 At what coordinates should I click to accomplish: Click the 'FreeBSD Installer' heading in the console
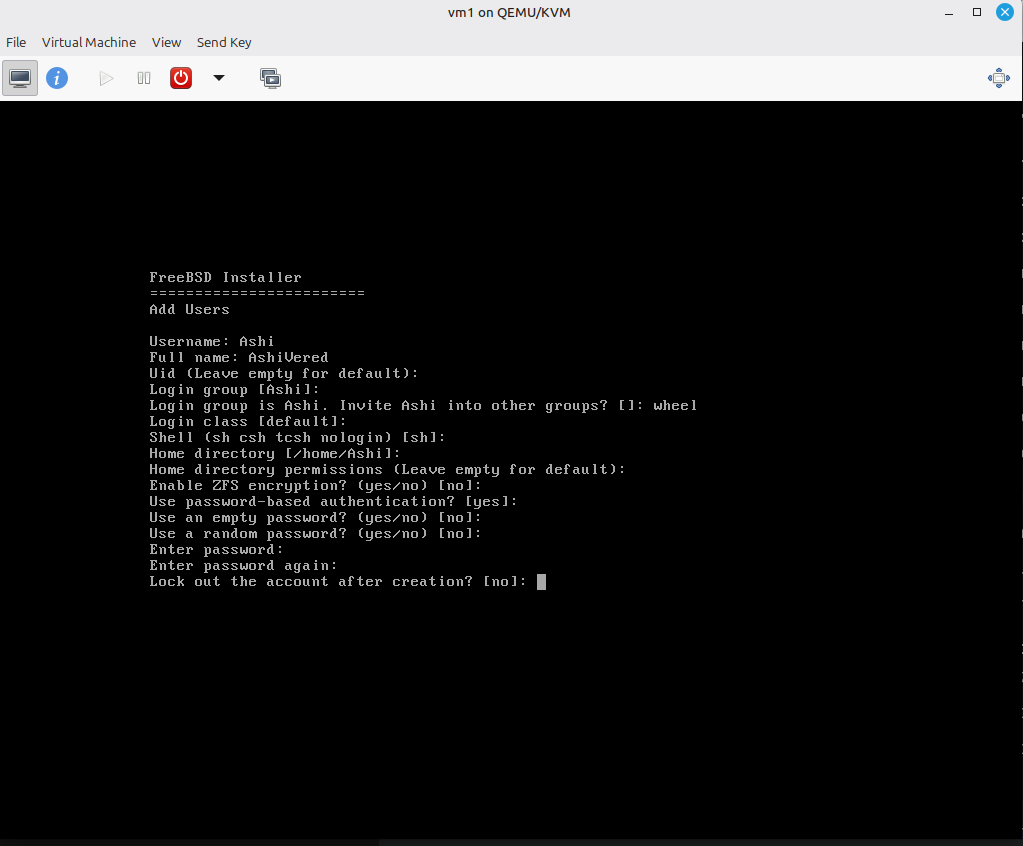(x=225, y=278)
